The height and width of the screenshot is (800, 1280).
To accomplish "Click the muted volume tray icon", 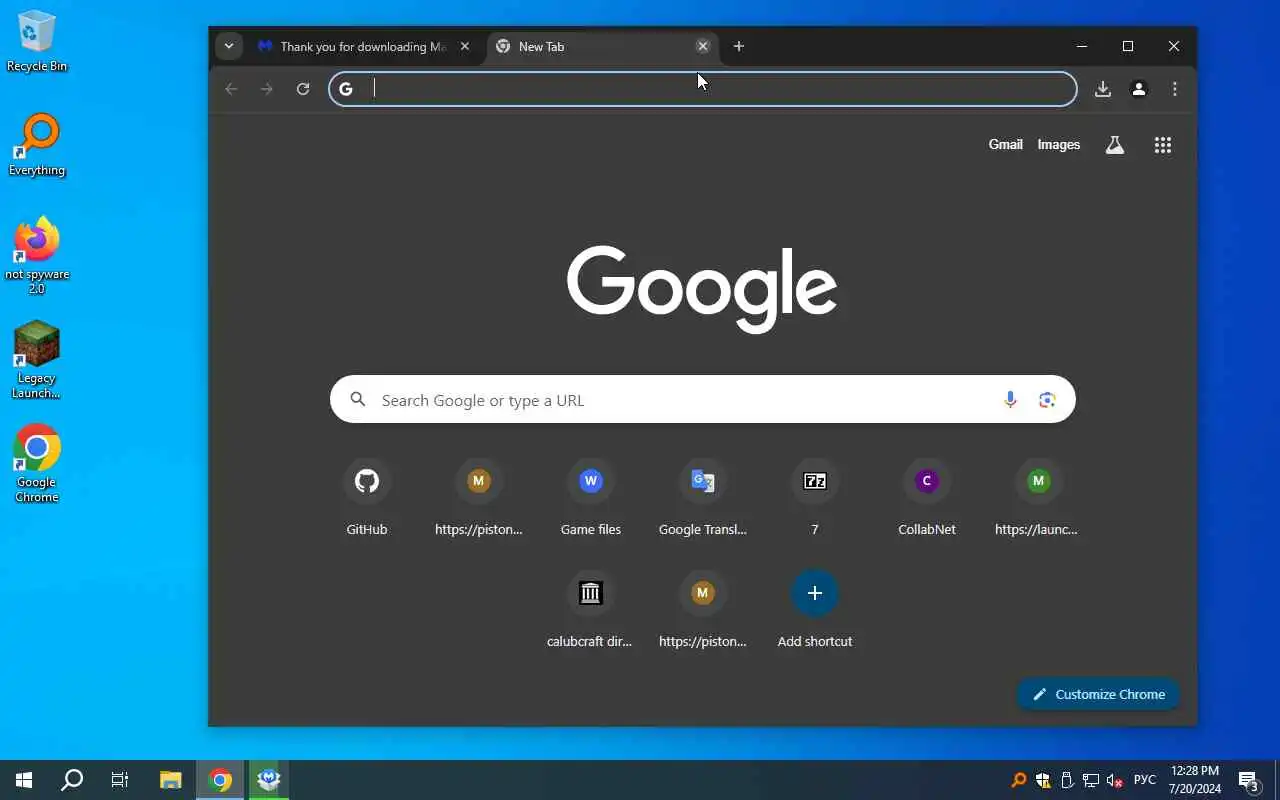I will point(1115,780).
